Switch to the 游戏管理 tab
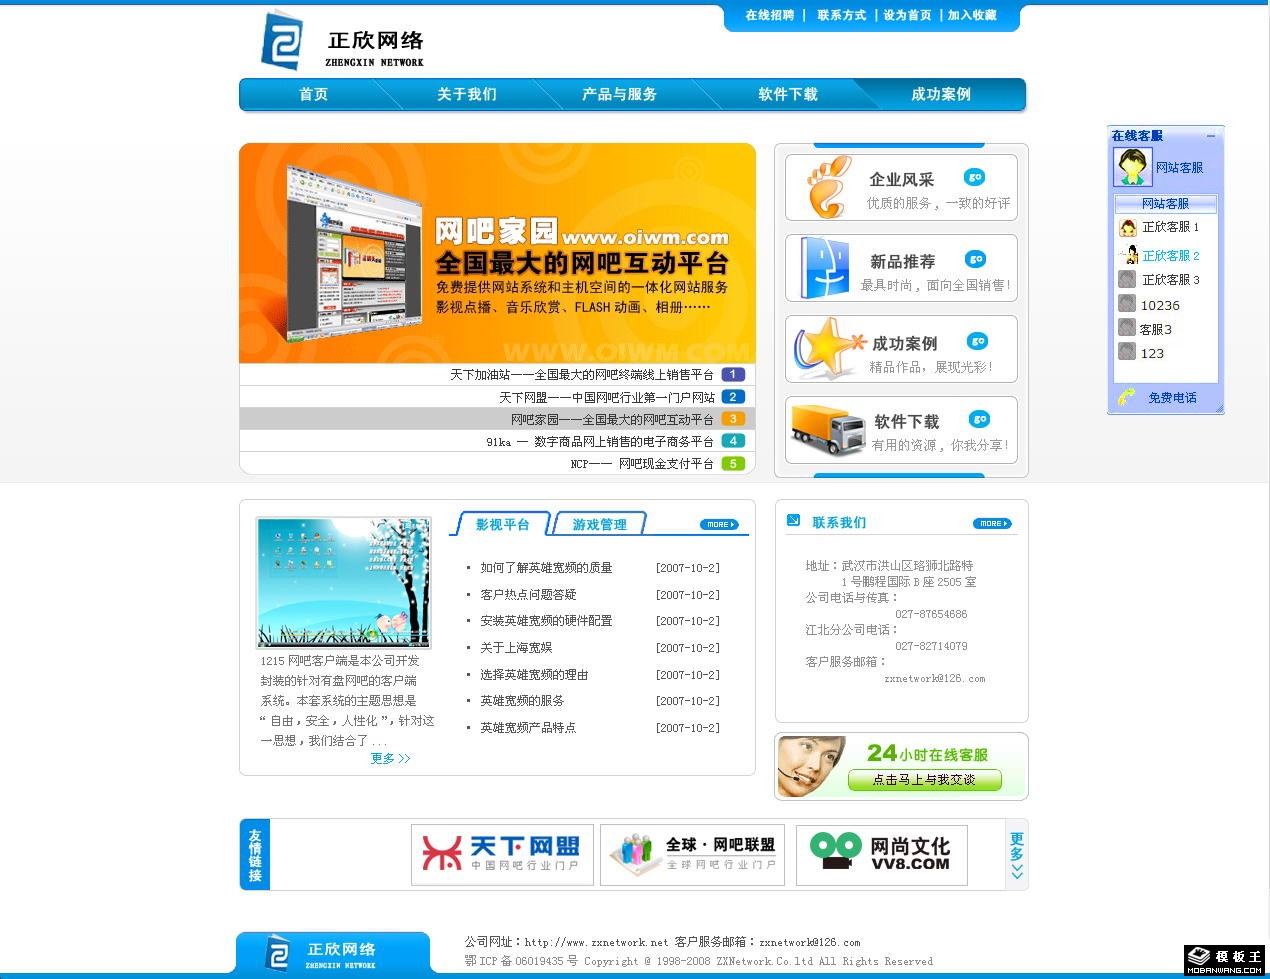 click(599, 524)
